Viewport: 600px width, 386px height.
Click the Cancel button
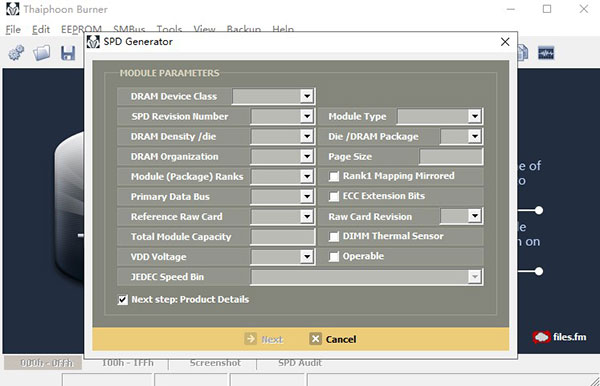tap(333, 339)
